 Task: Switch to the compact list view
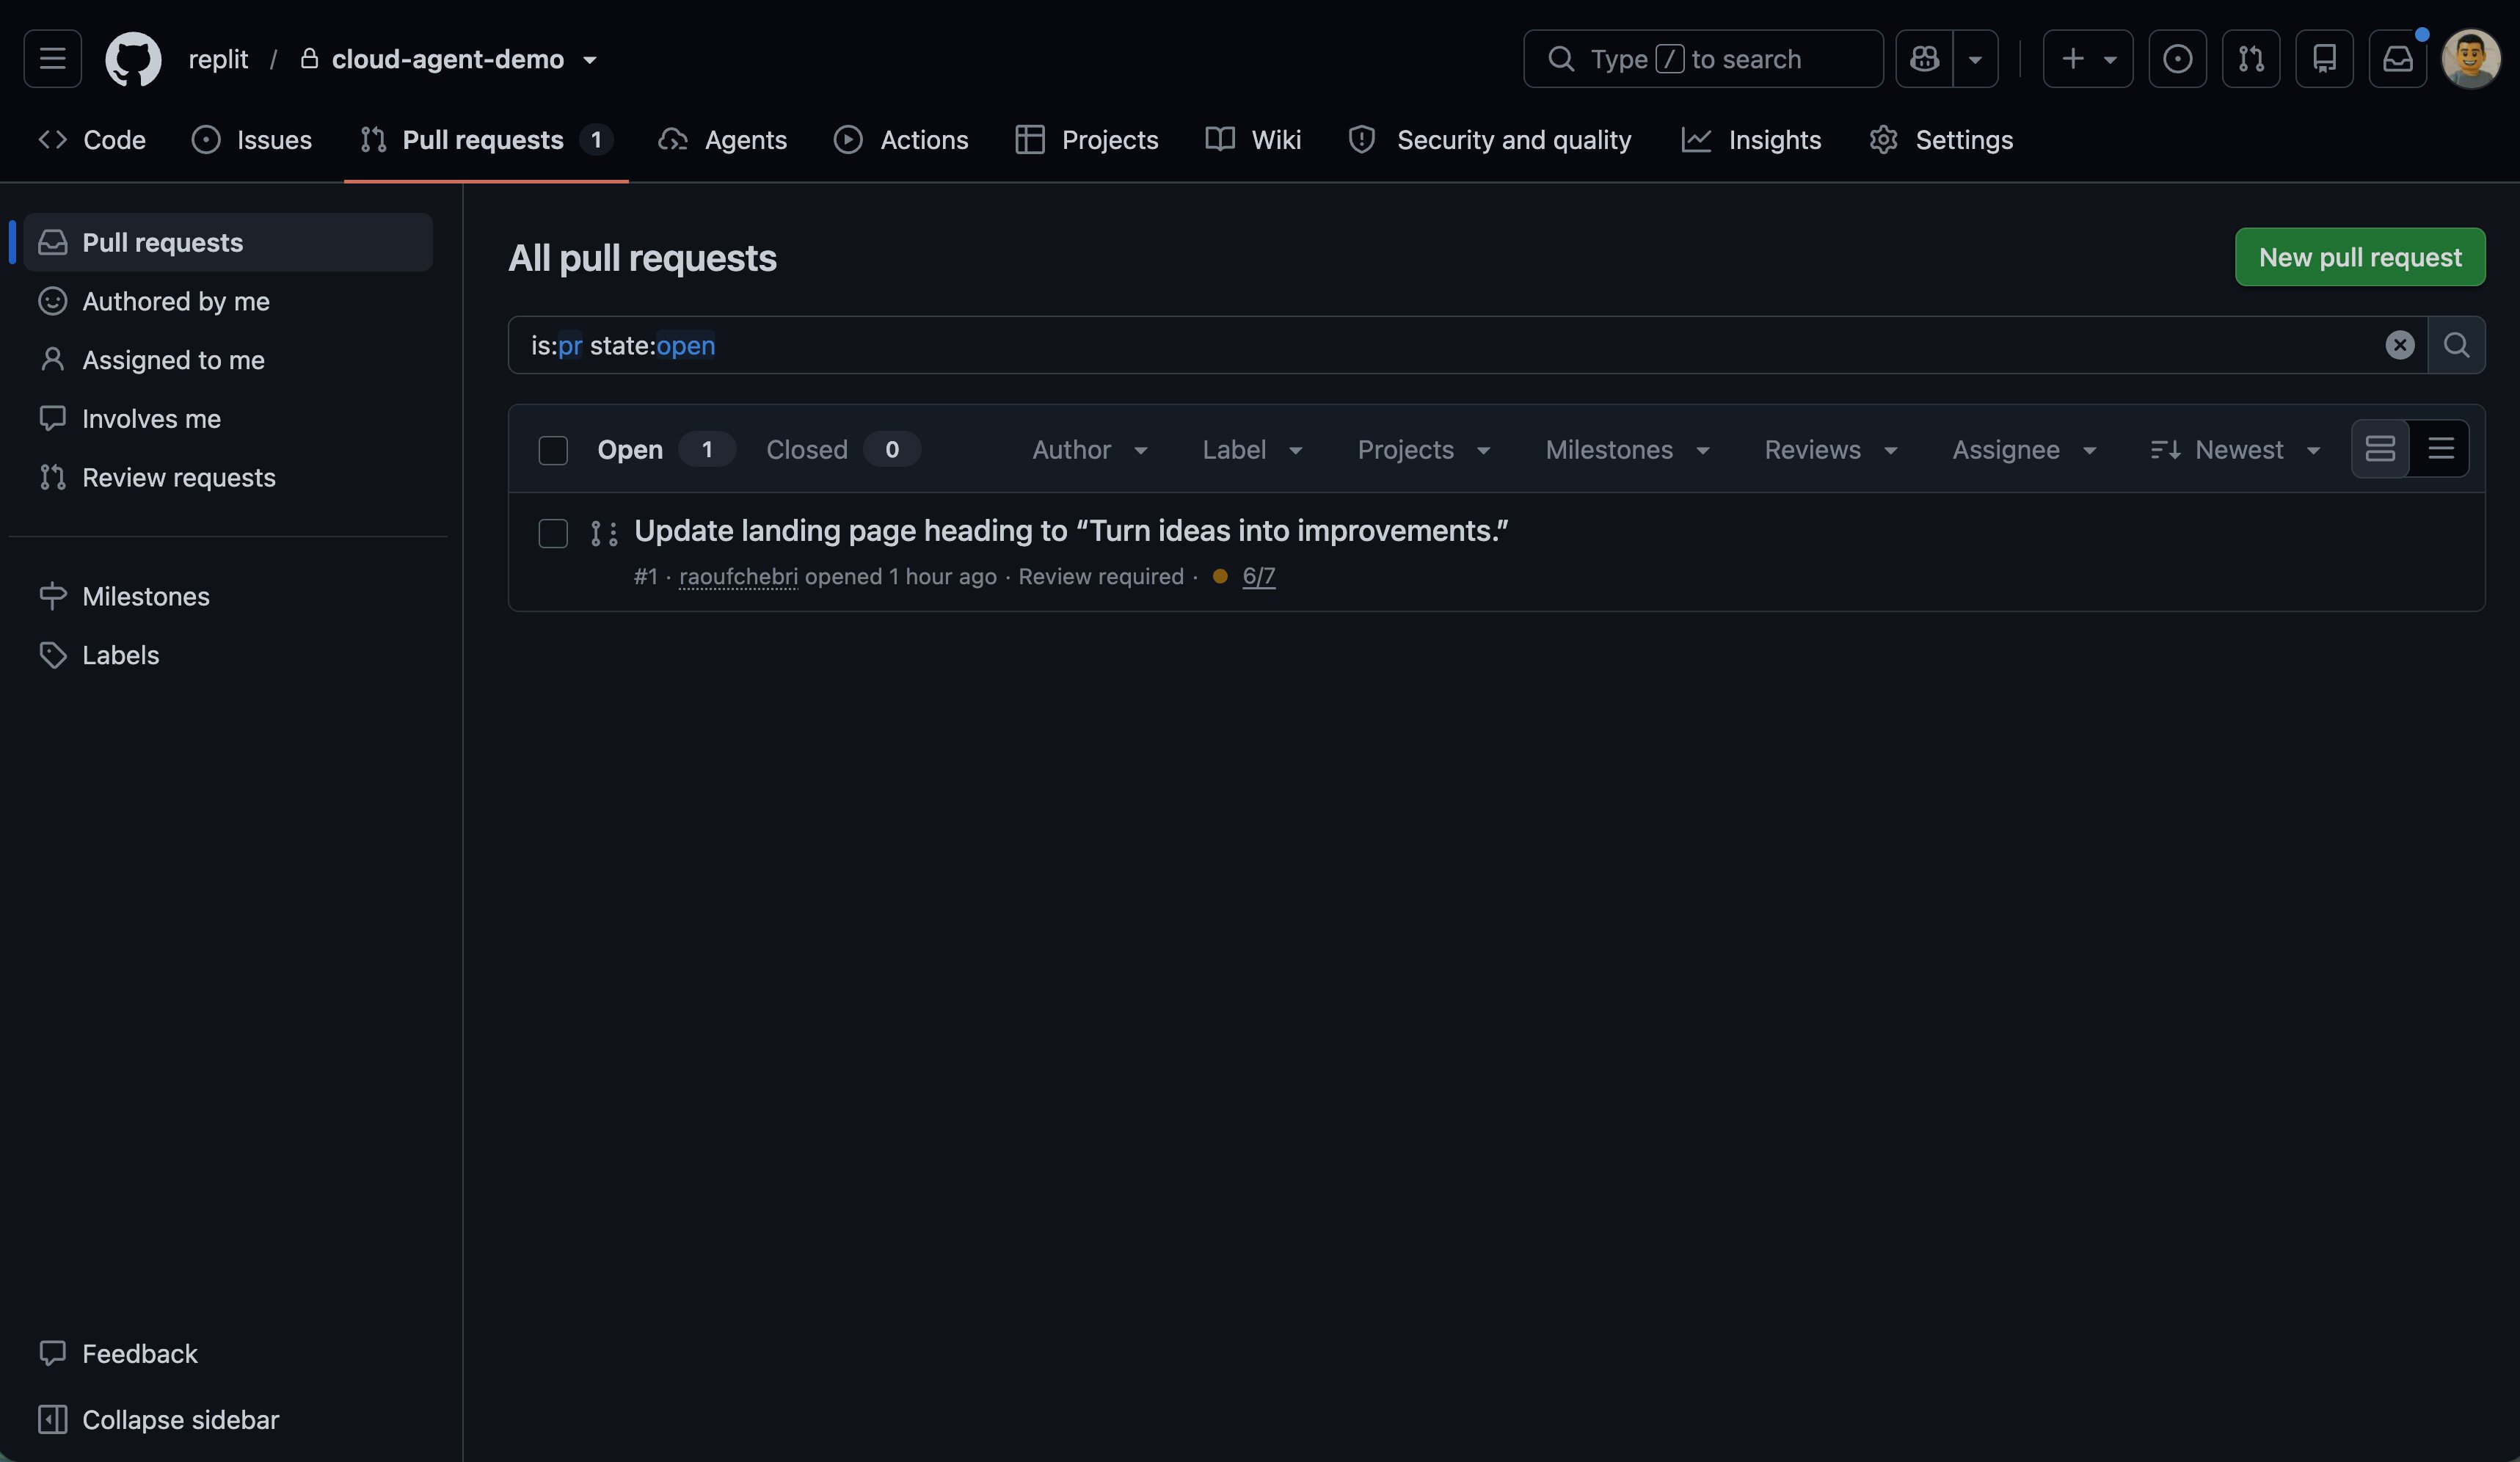[2440, 449]
